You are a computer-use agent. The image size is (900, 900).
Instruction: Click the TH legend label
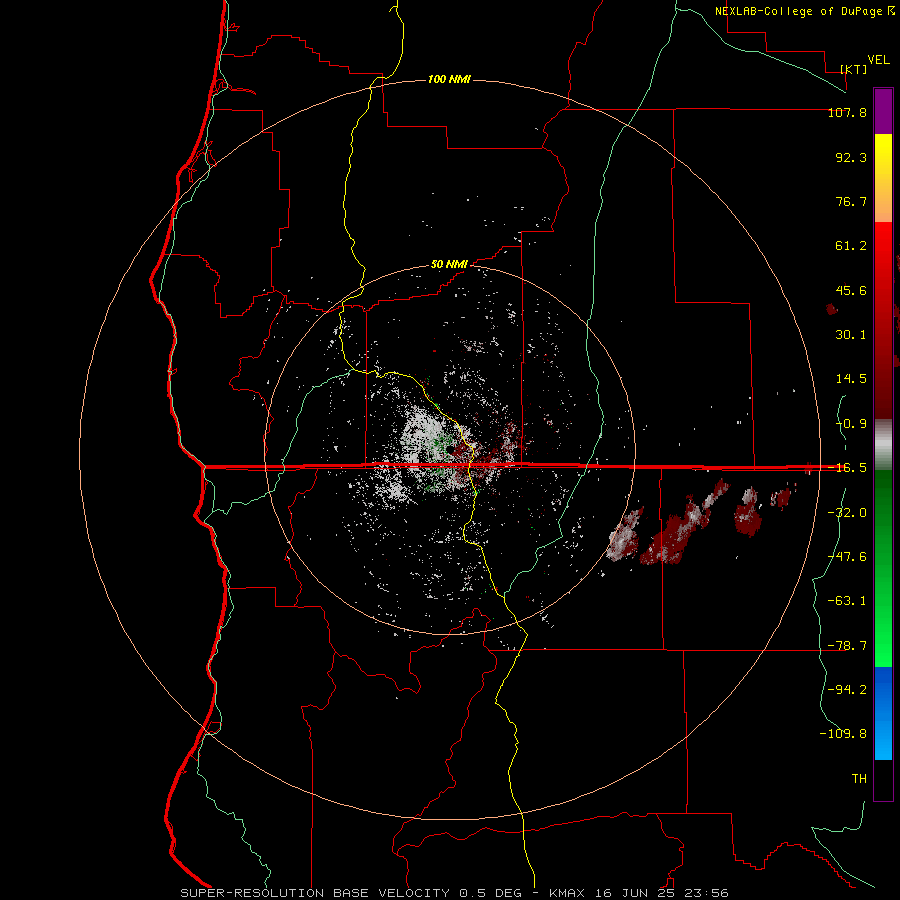click(859, 779)
